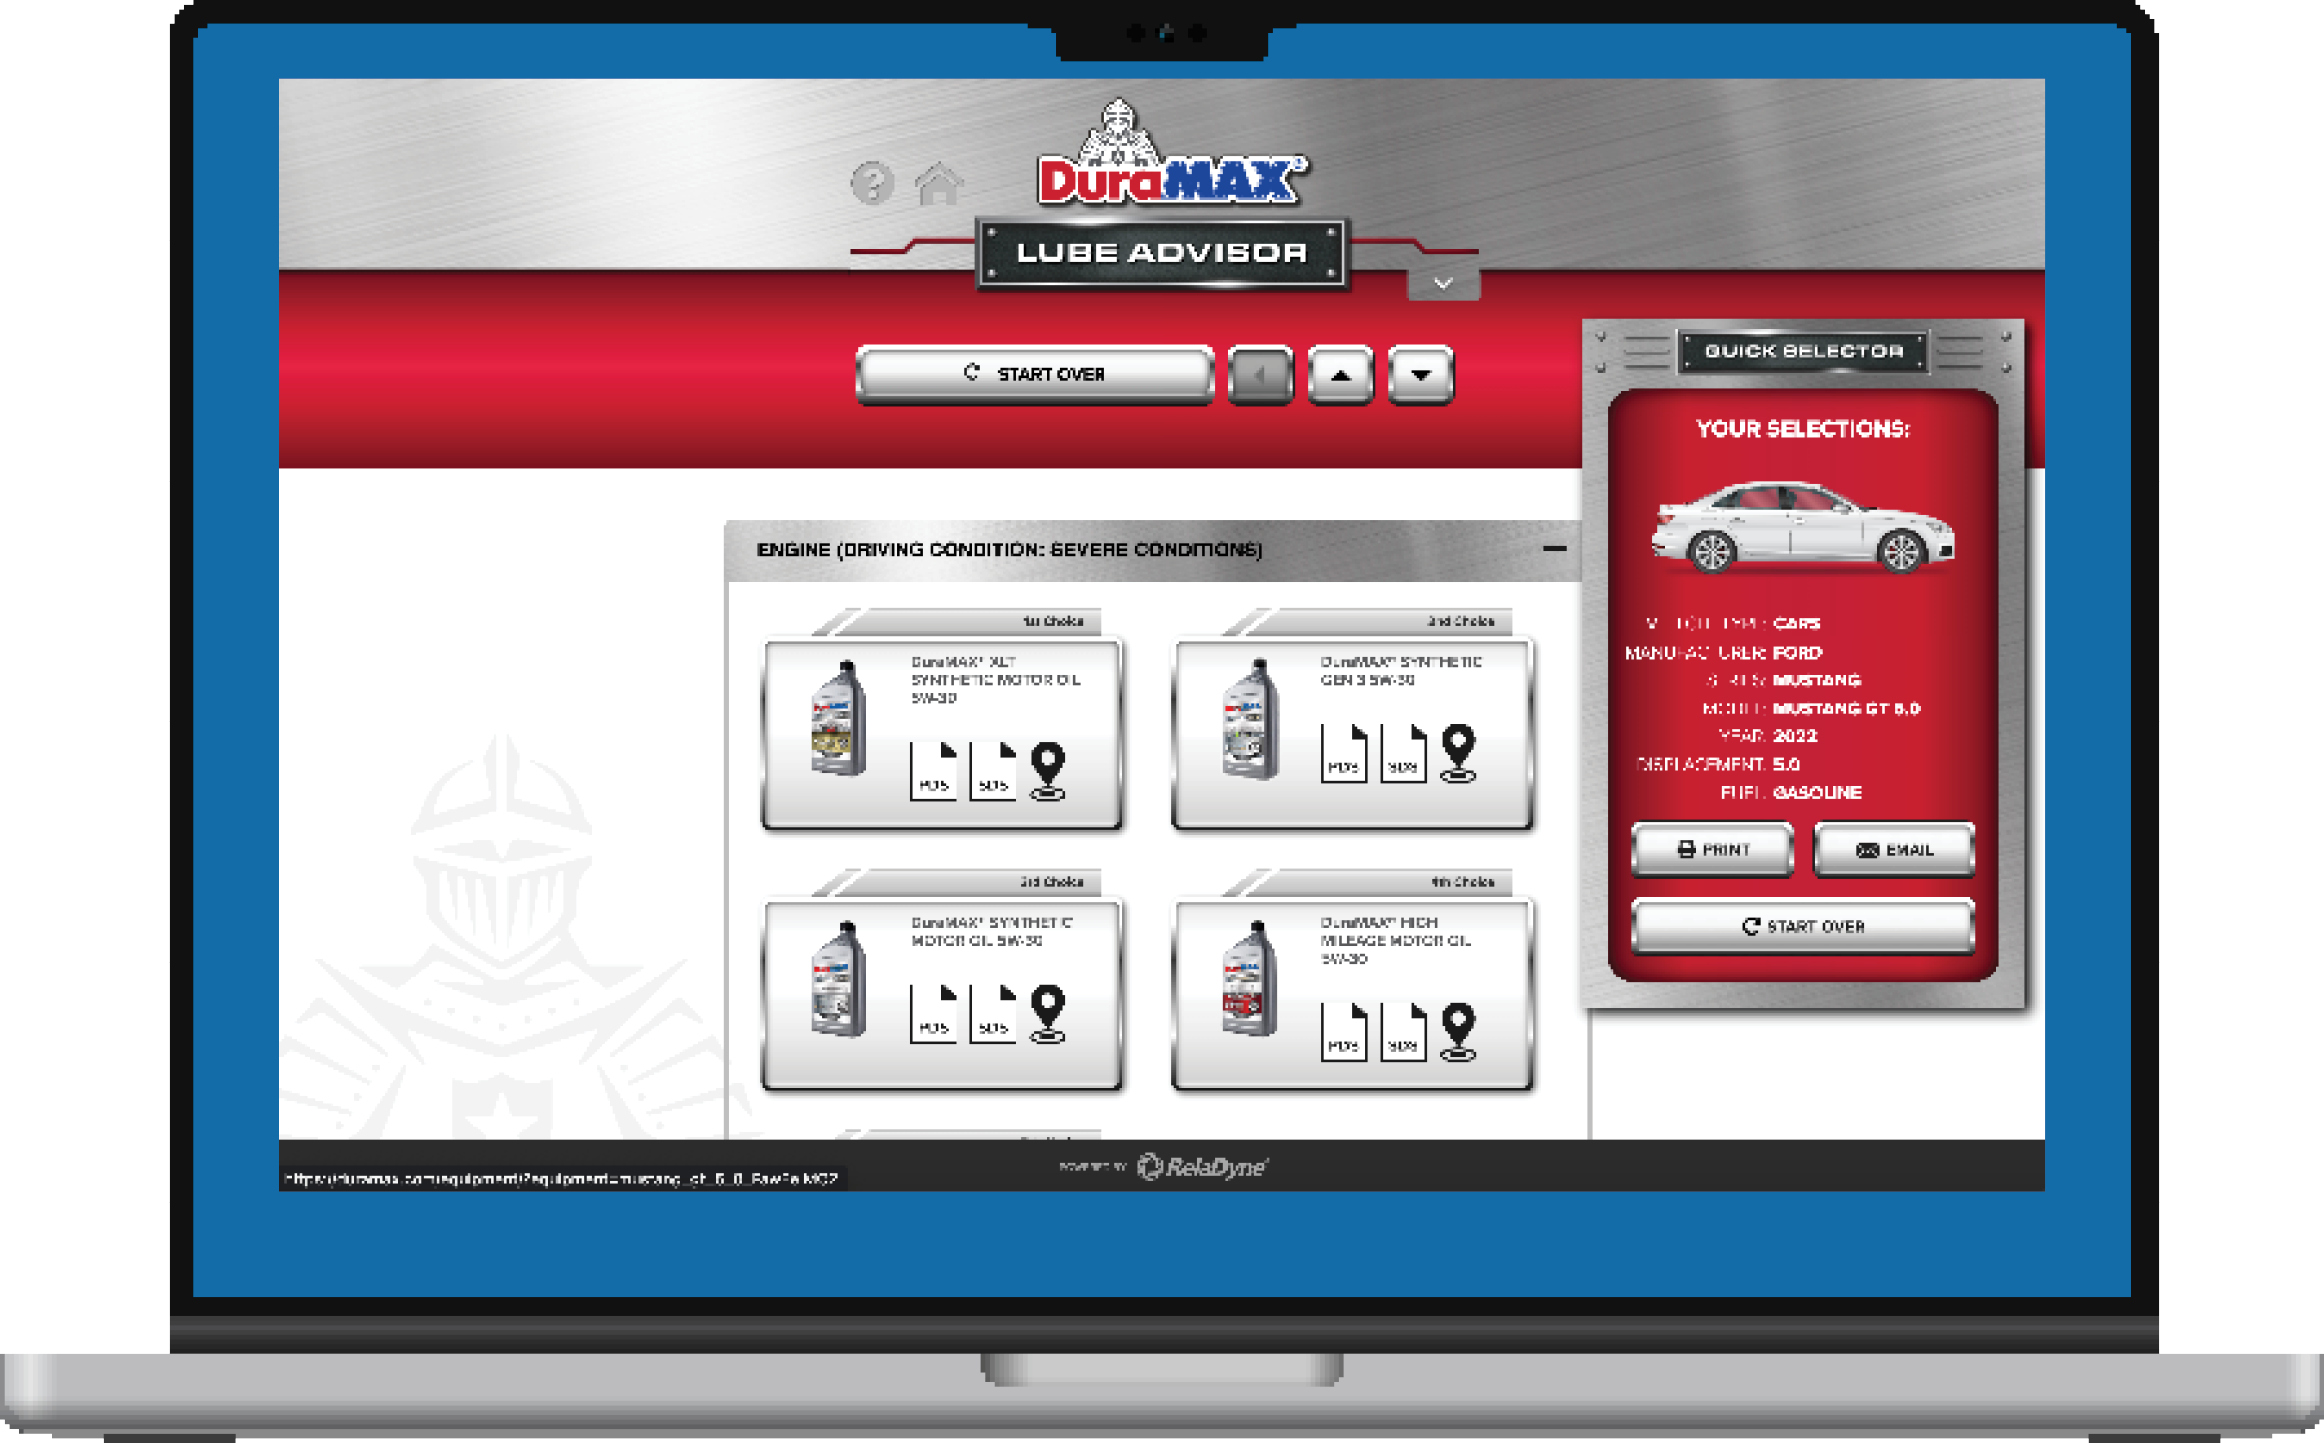This screenshot has width=2324, height=1443.
Task: Open SDS document for Synthetic Gen 3 5W-30
Action: 1403,753
